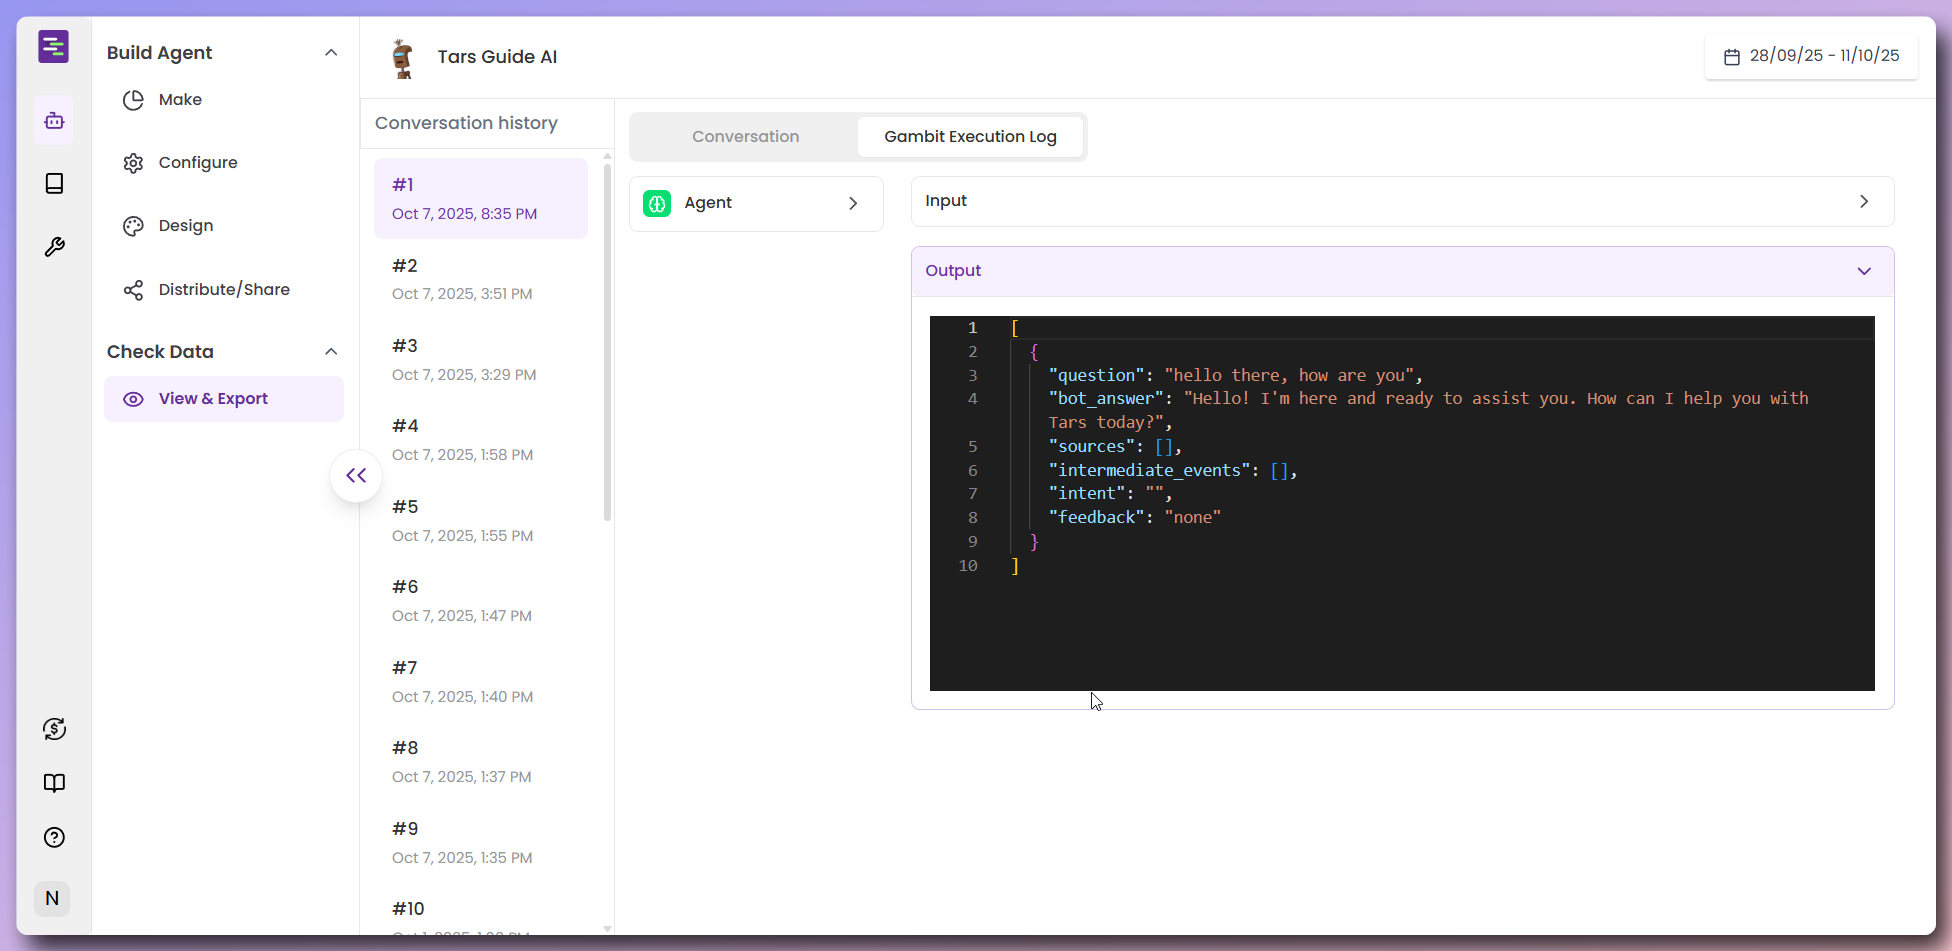Open the help question mark icon
The image size is (1952, 951).
click(54, 837)
